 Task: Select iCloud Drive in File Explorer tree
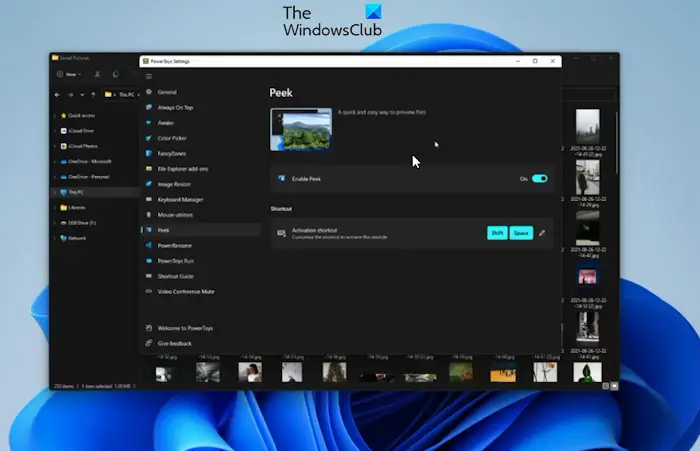click(80, 131)
